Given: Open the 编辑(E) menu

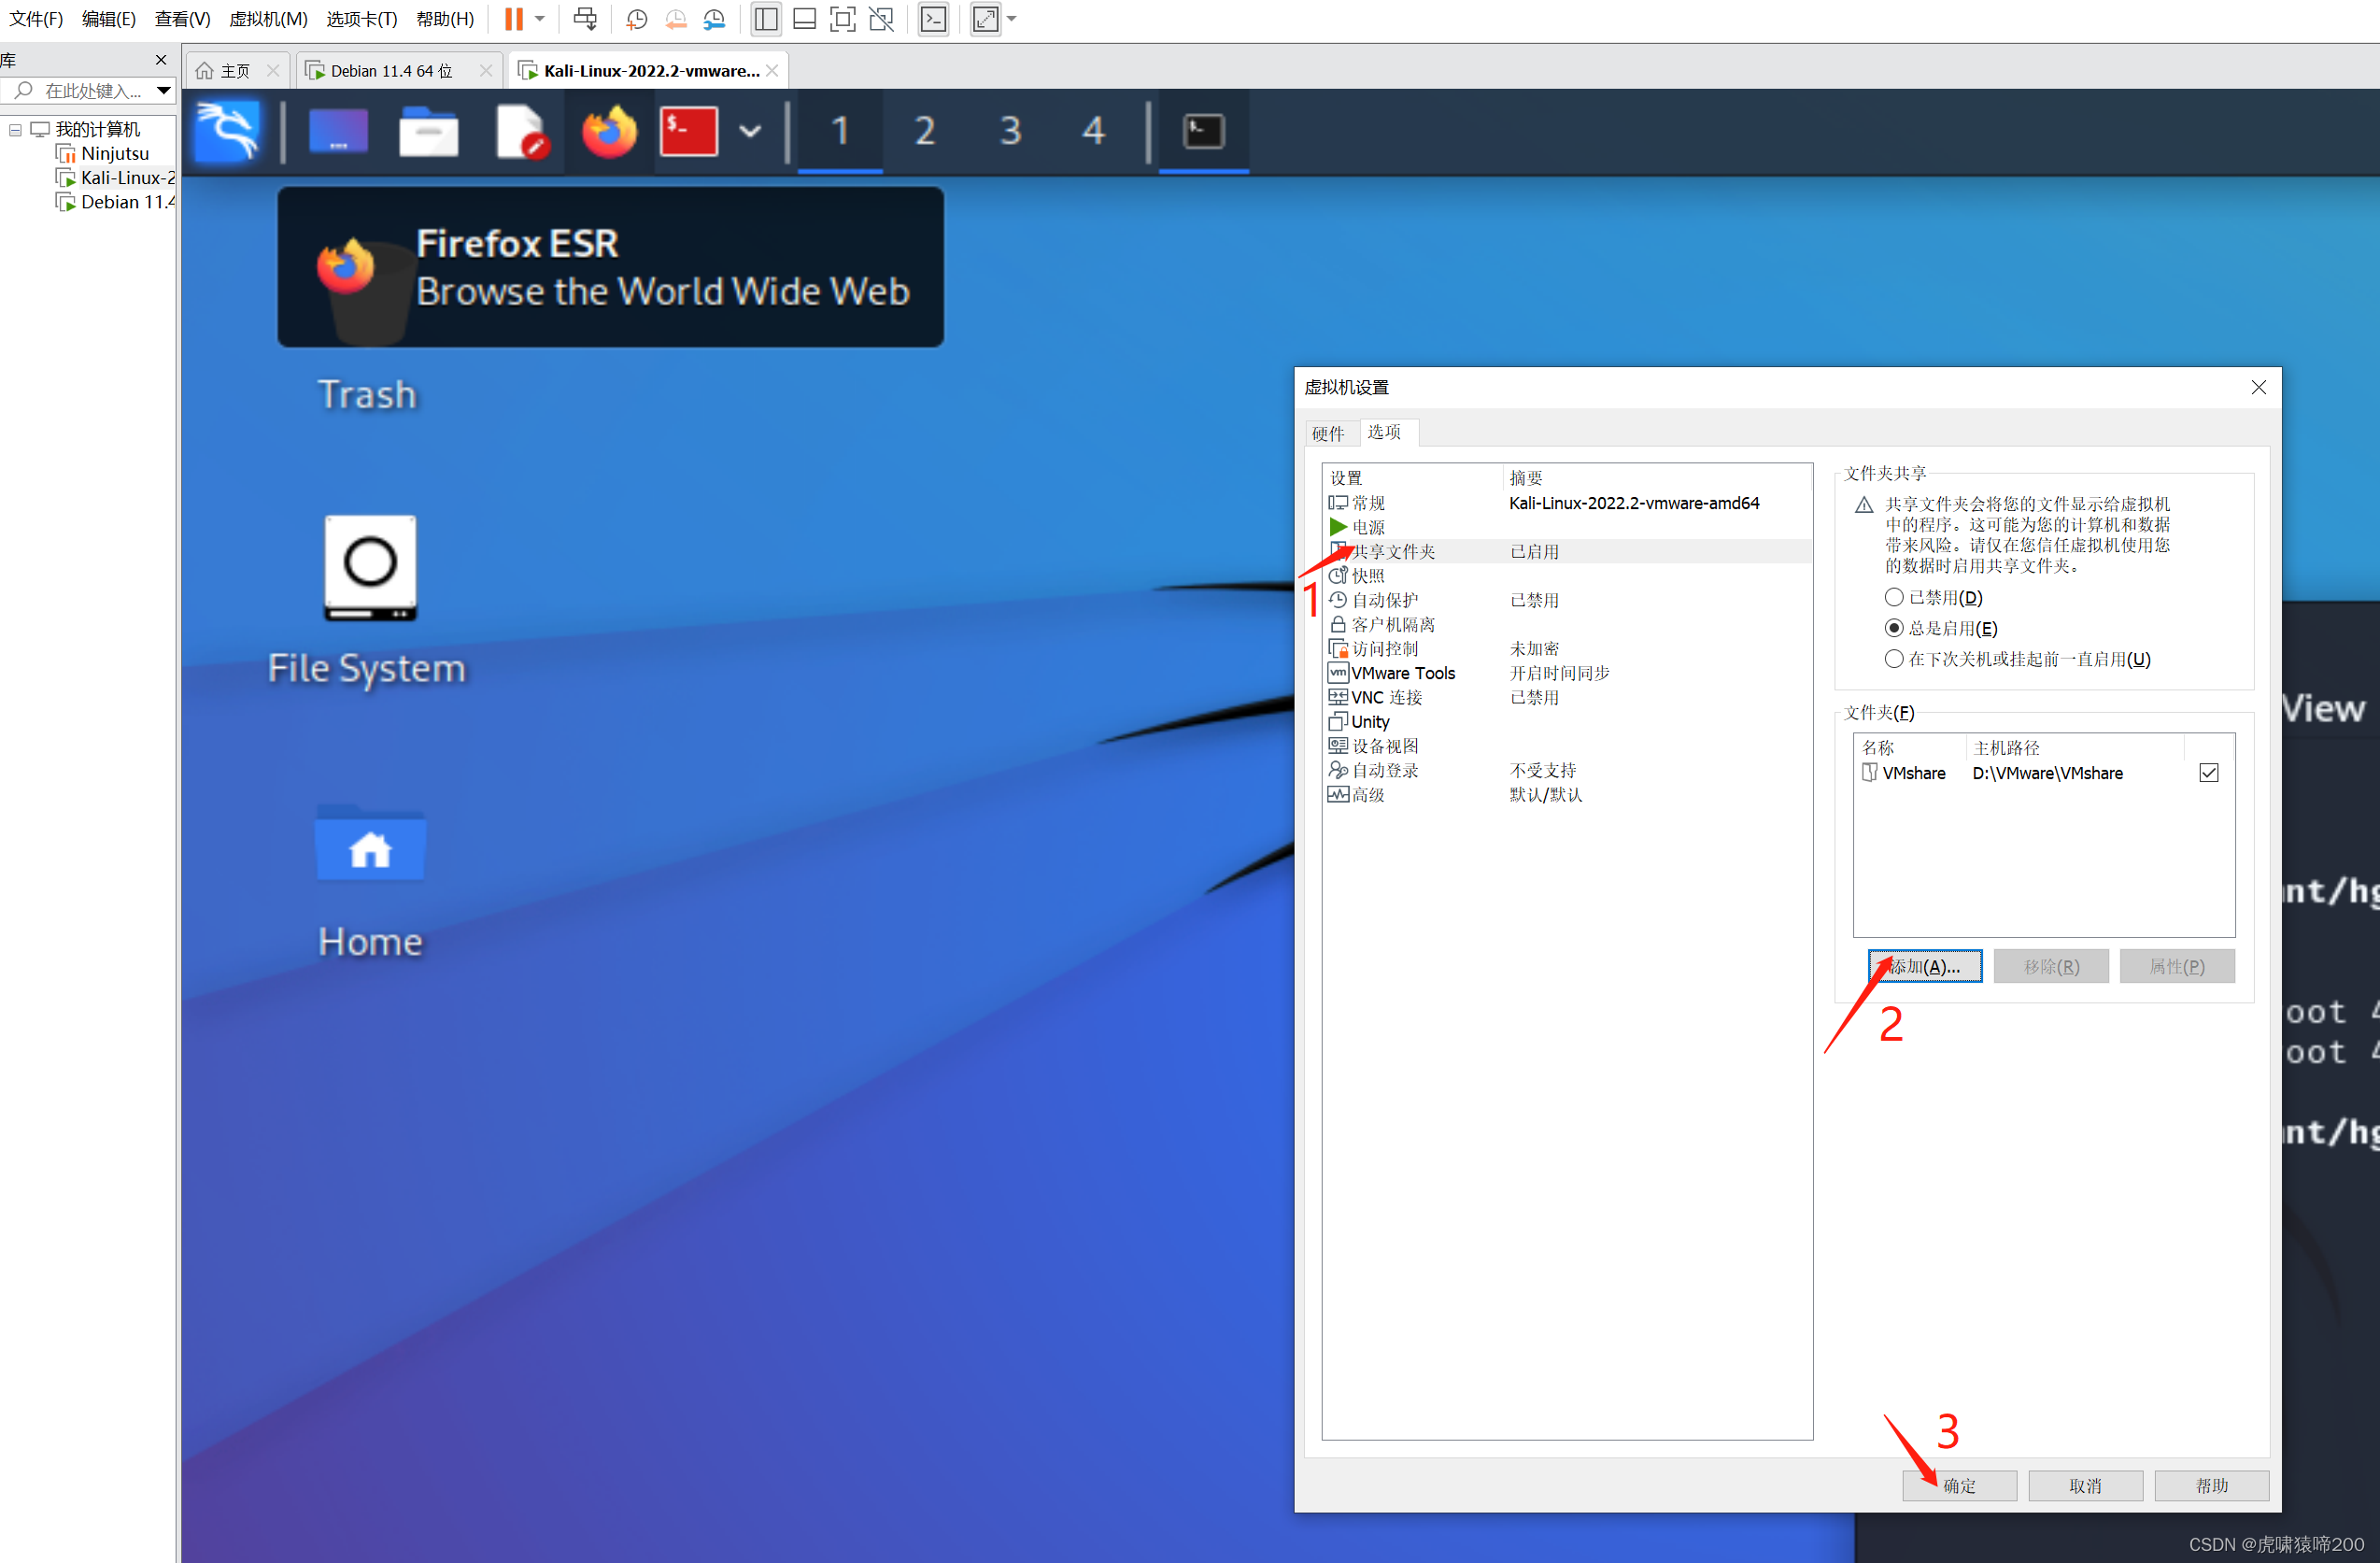Looking at the screenshot, I should (x=109, y=19).
